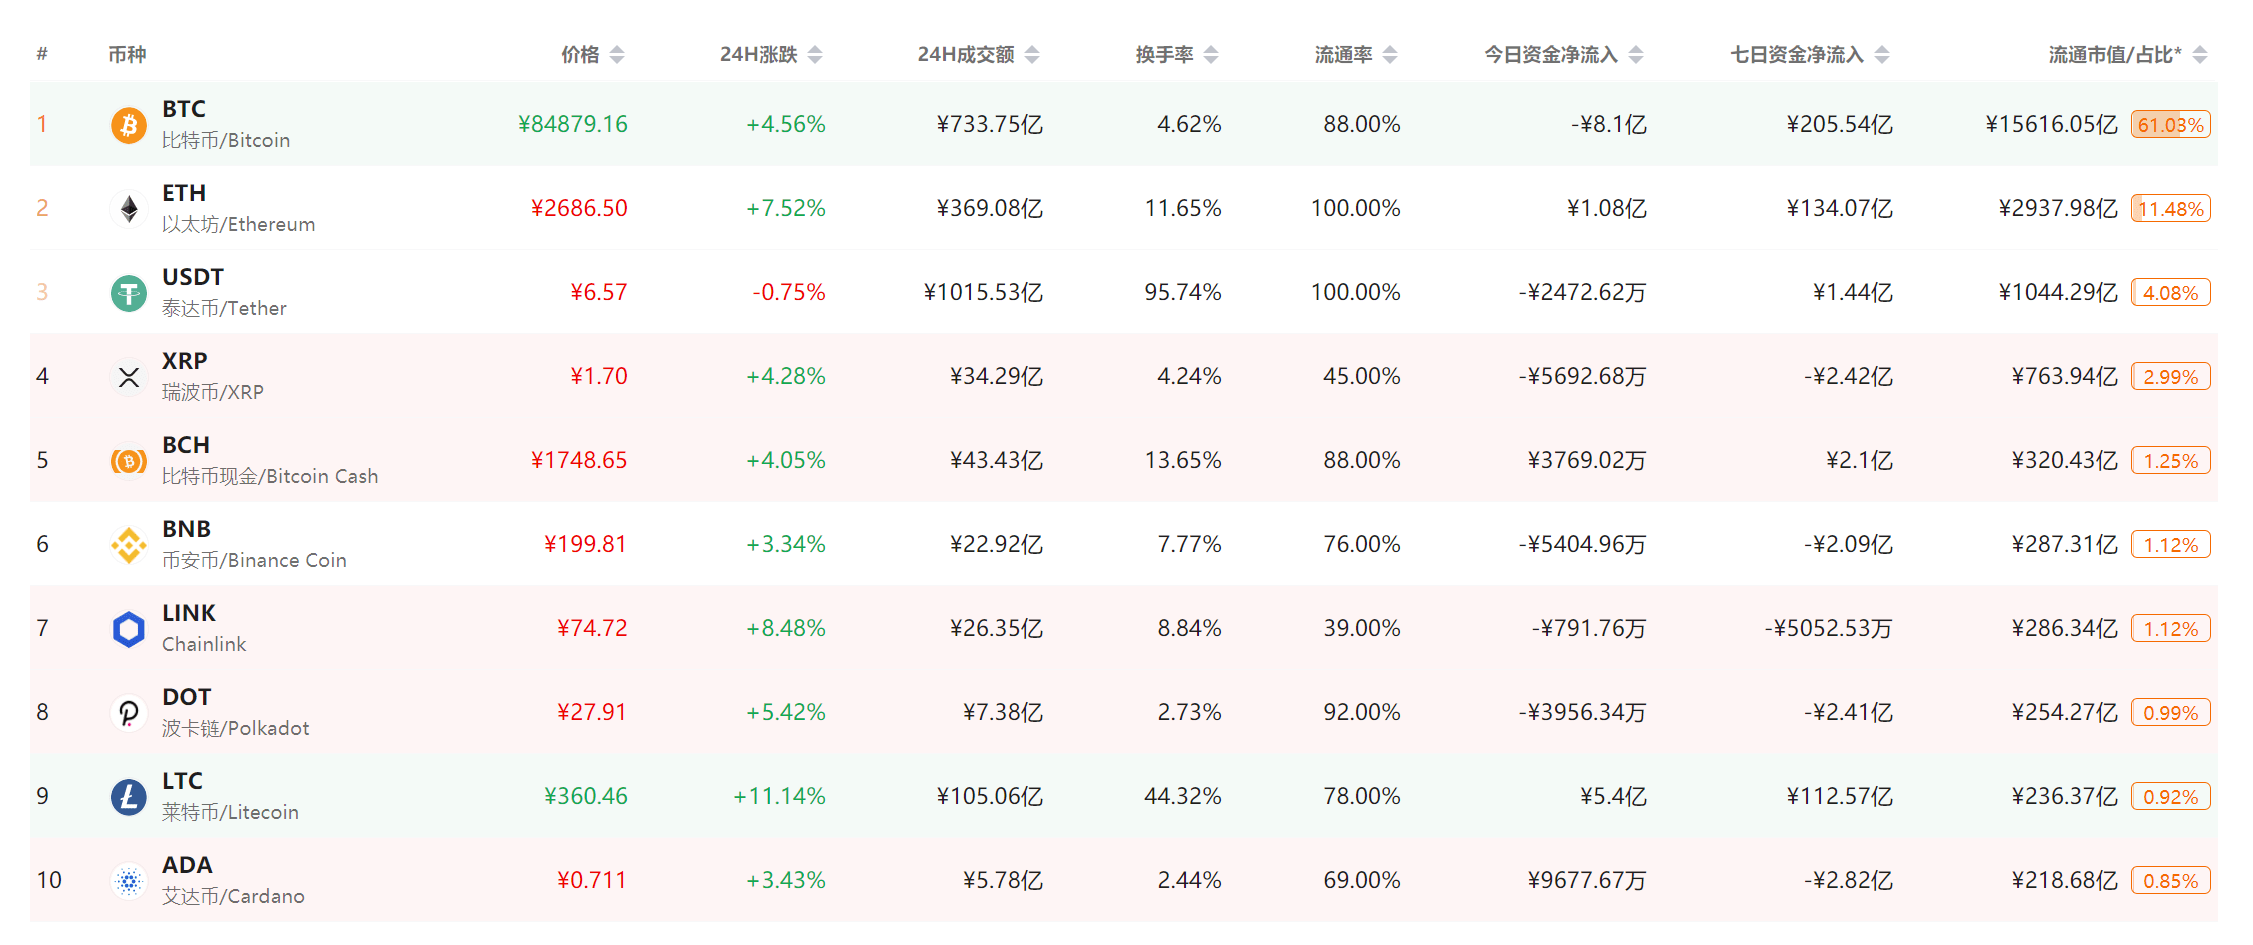Click the Binance Coin logo icon
This screenshot has width=2253, height=945.
click(128, 545)
